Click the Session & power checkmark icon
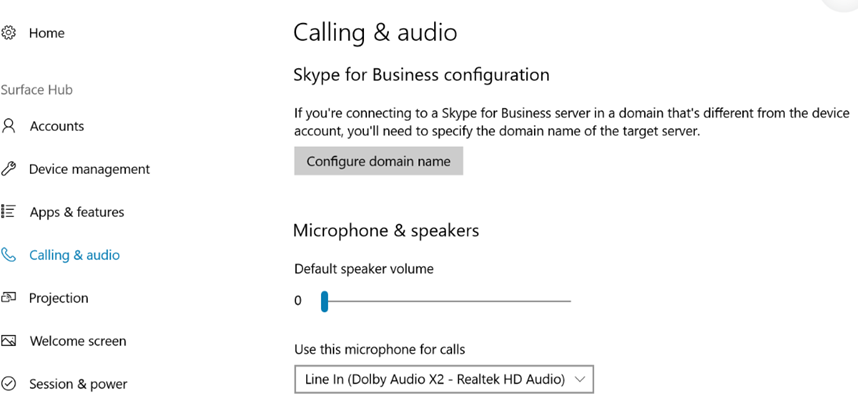 (x=9, y=384)
